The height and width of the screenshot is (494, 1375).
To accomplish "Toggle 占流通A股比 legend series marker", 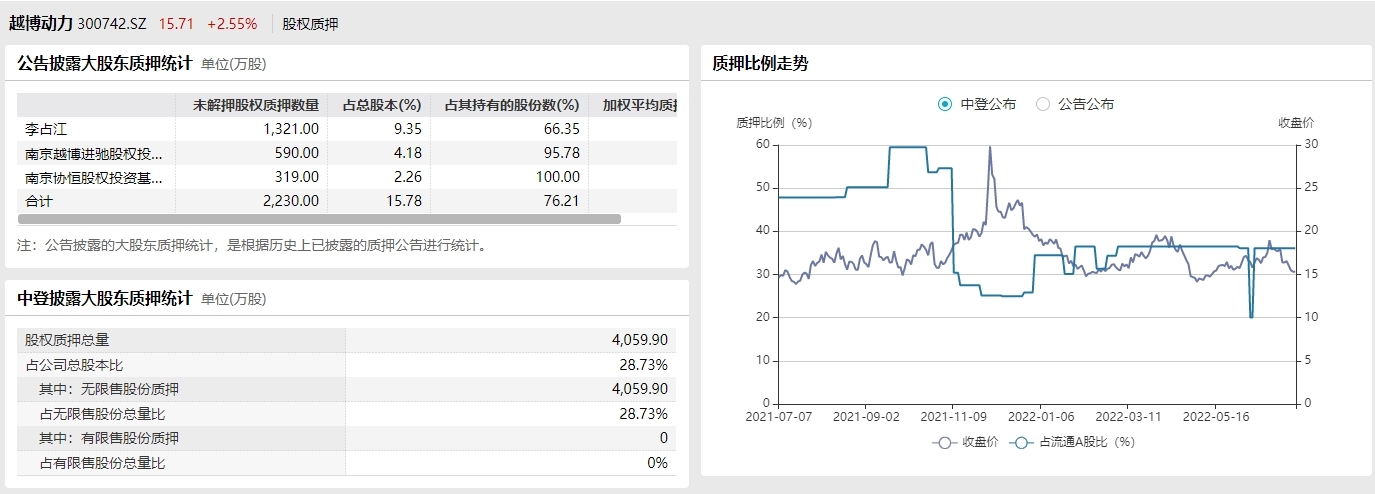I will coord(1021,442).
